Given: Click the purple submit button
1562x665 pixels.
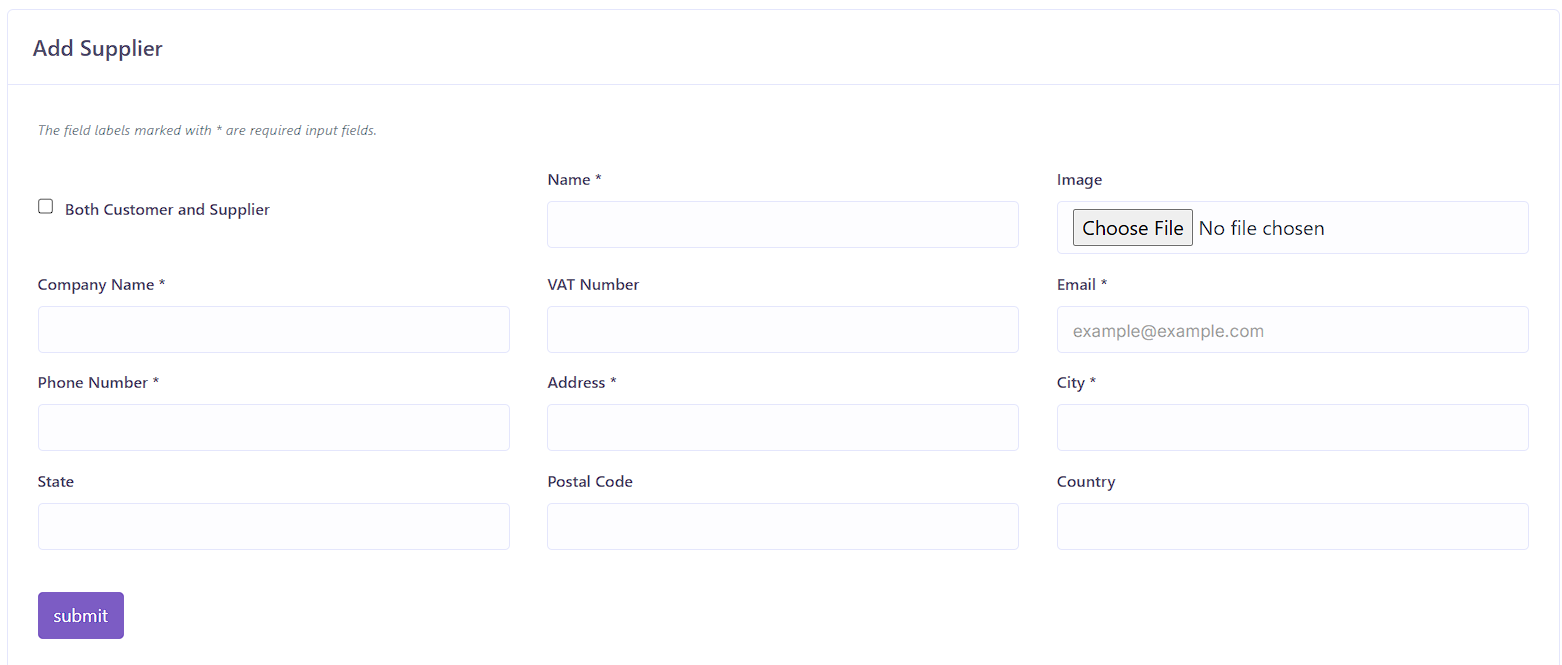Looking at the screenshot, I should point(81,615).
